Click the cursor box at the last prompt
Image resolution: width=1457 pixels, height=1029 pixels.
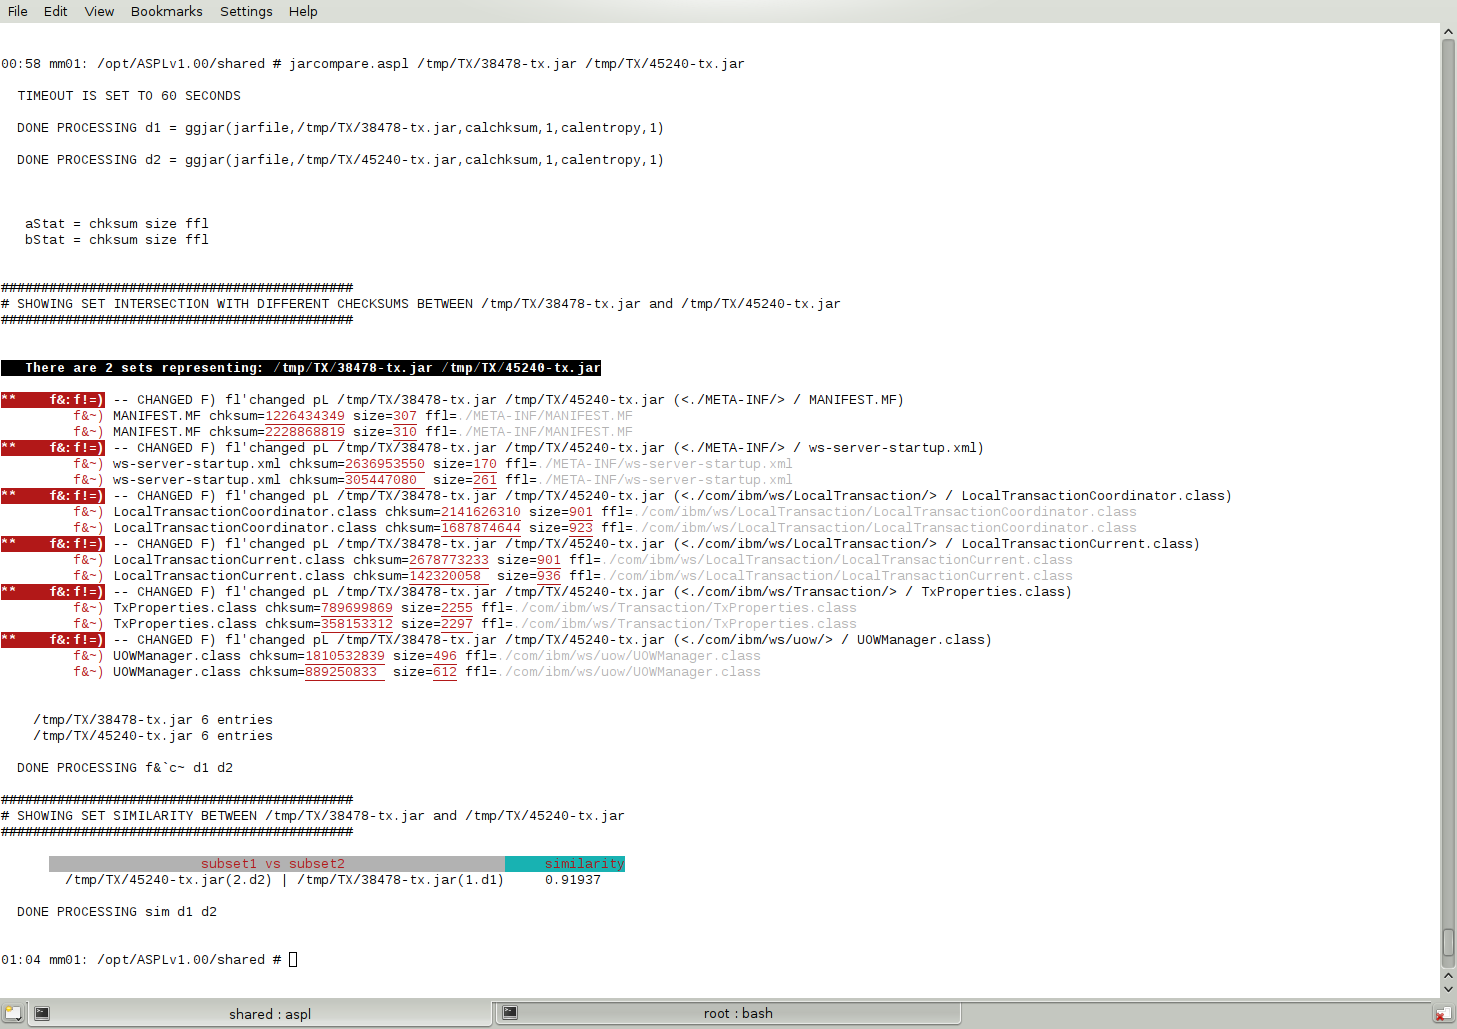coord(293,960)
